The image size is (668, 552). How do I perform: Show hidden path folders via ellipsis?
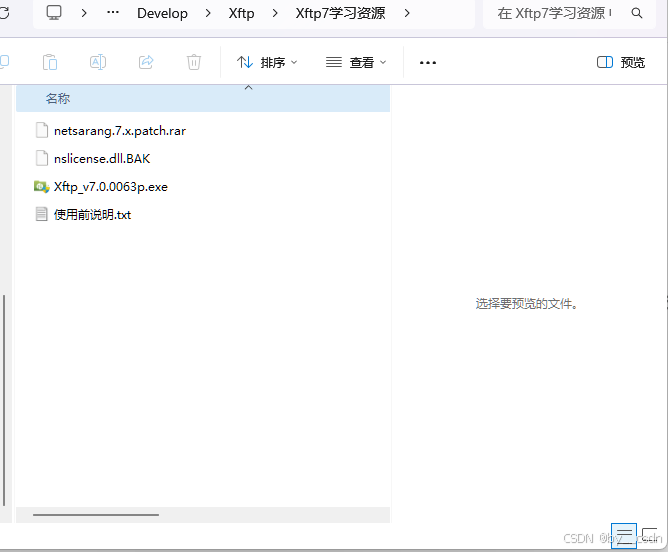pyautogui.click(x=113, y=13)
